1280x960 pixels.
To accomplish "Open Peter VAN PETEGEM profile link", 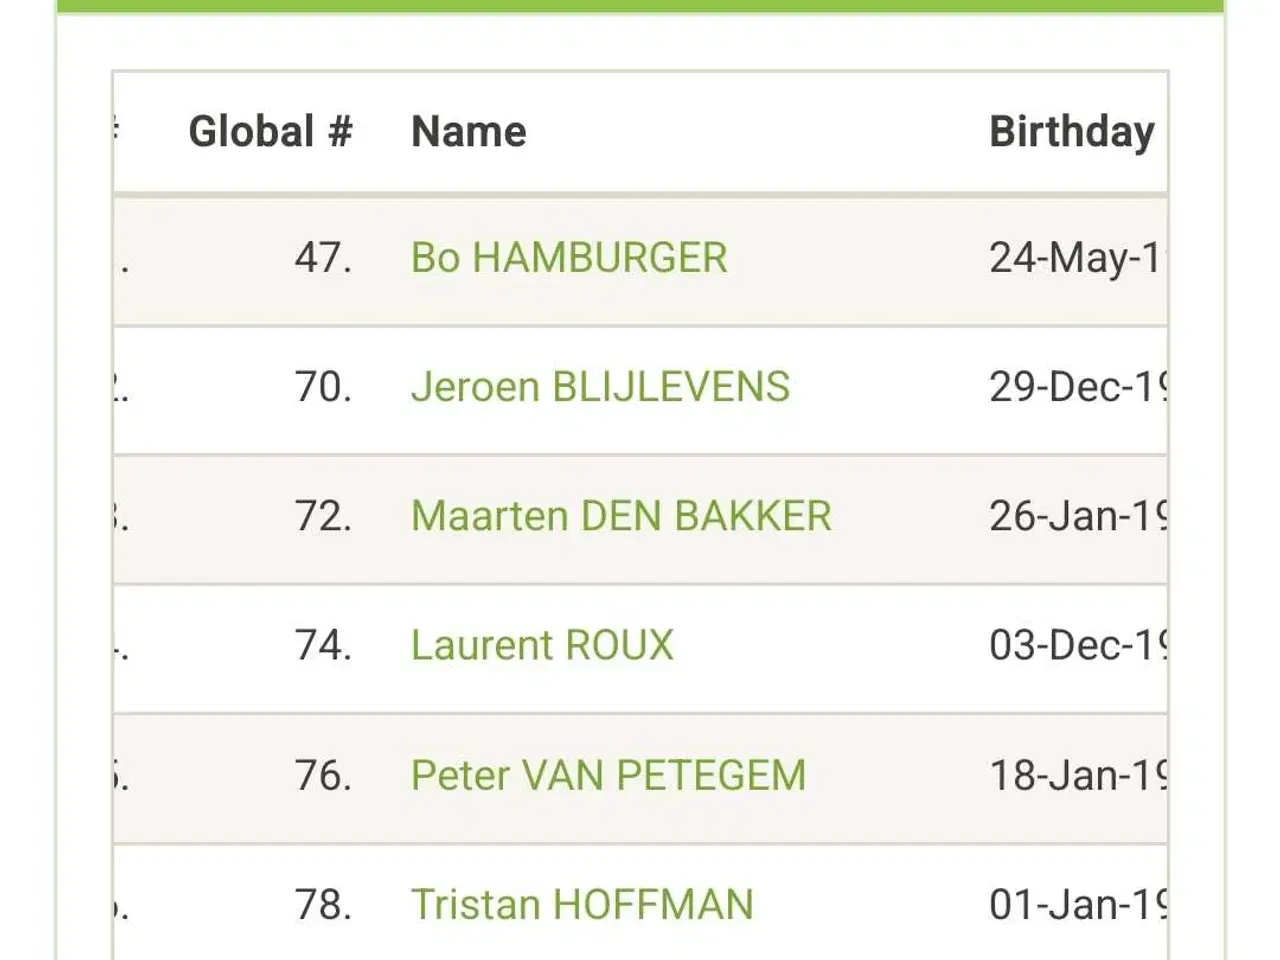I will point(608,775).
